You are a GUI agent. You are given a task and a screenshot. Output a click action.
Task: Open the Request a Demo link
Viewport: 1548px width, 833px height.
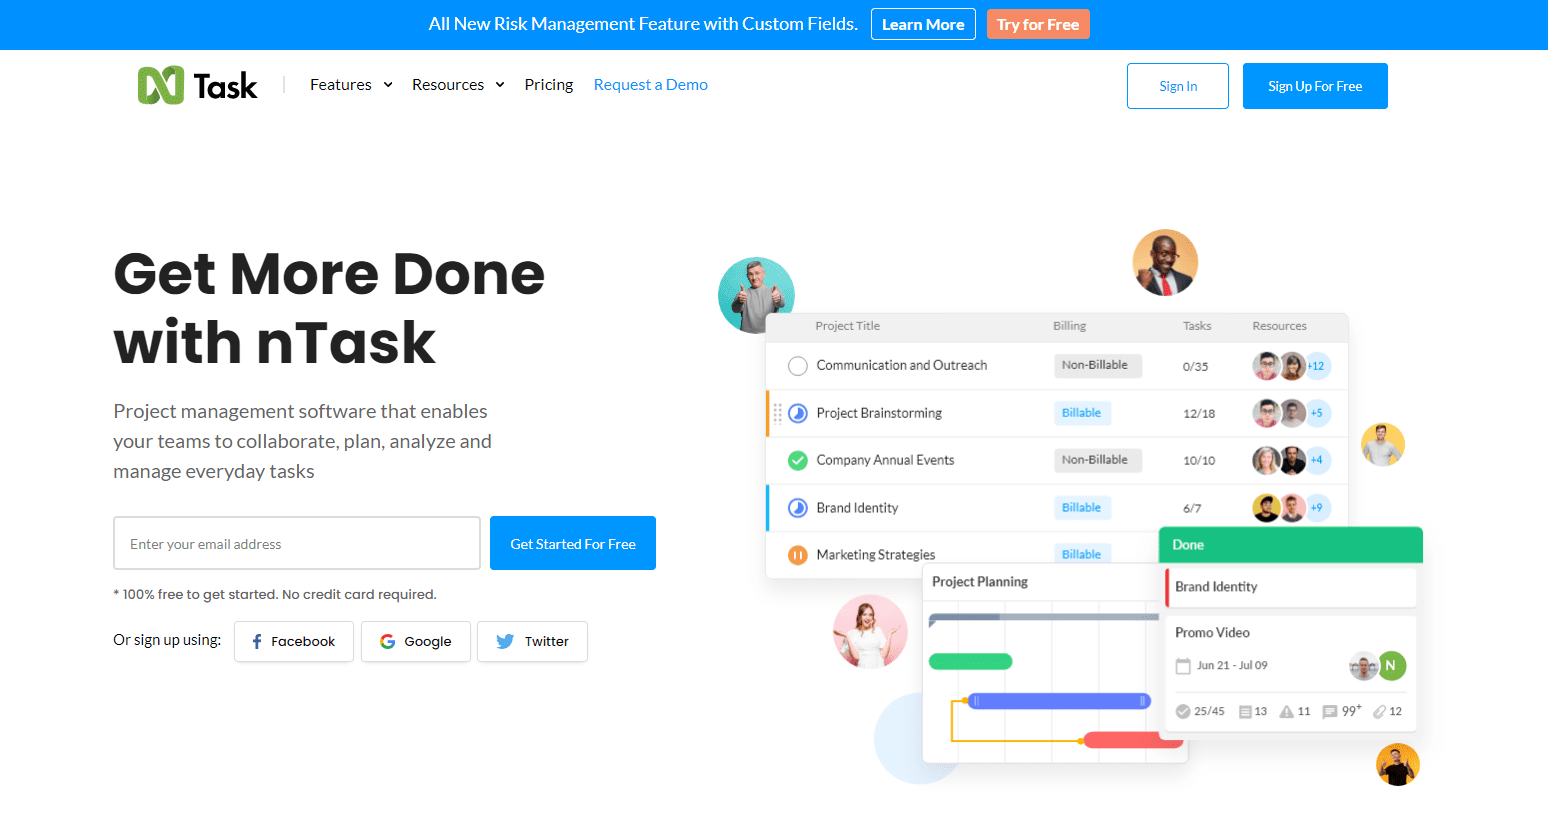(x=651, y=85)
